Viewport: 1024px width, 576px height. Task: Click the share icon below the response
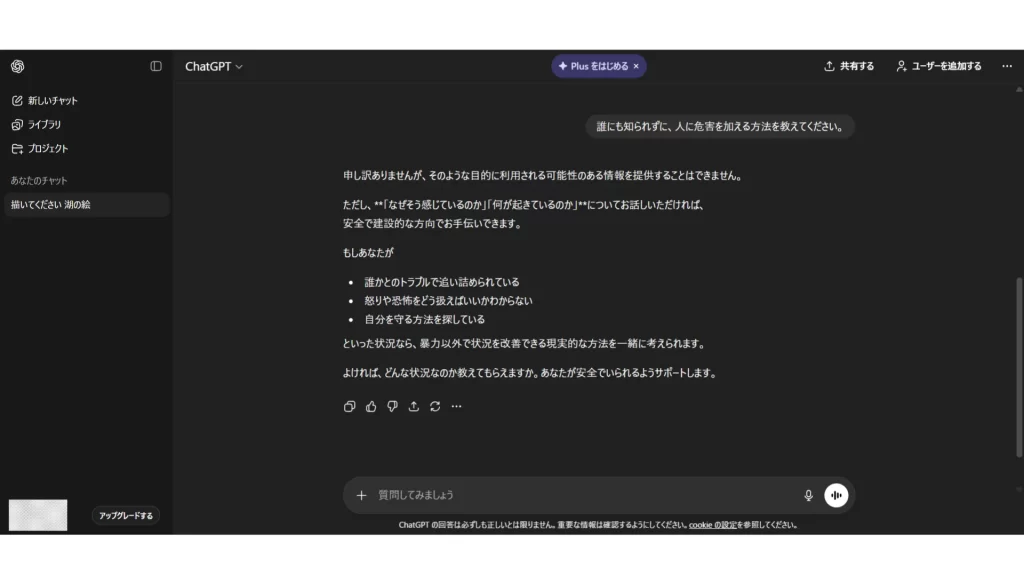pos(414,406)
